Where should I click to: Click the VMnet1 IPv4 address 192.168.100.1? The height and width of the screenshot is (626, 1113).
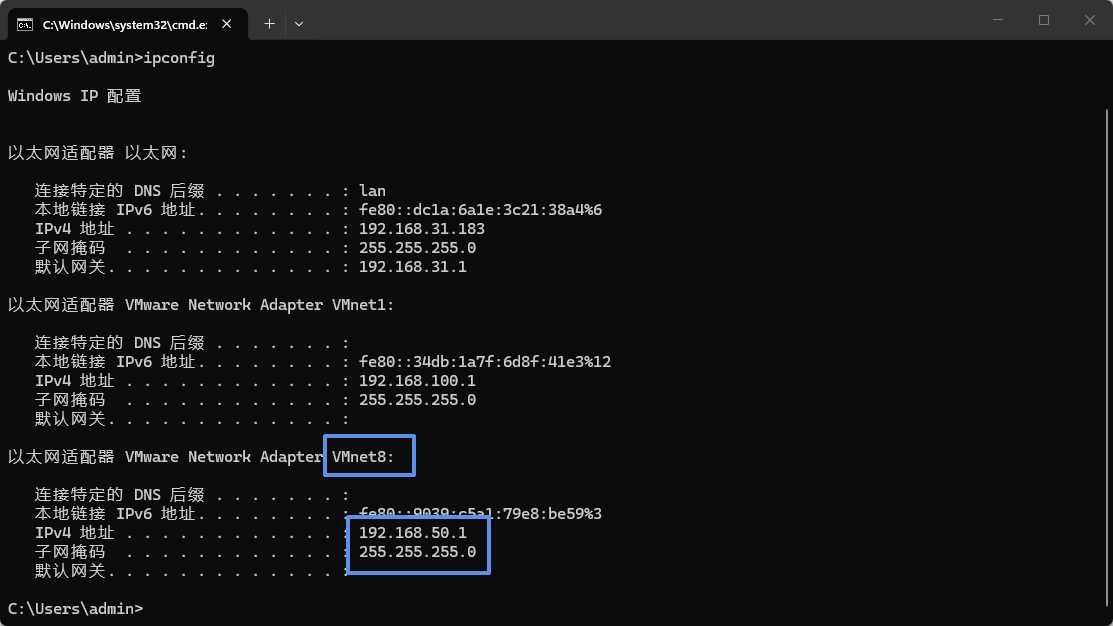coord(417,381)
